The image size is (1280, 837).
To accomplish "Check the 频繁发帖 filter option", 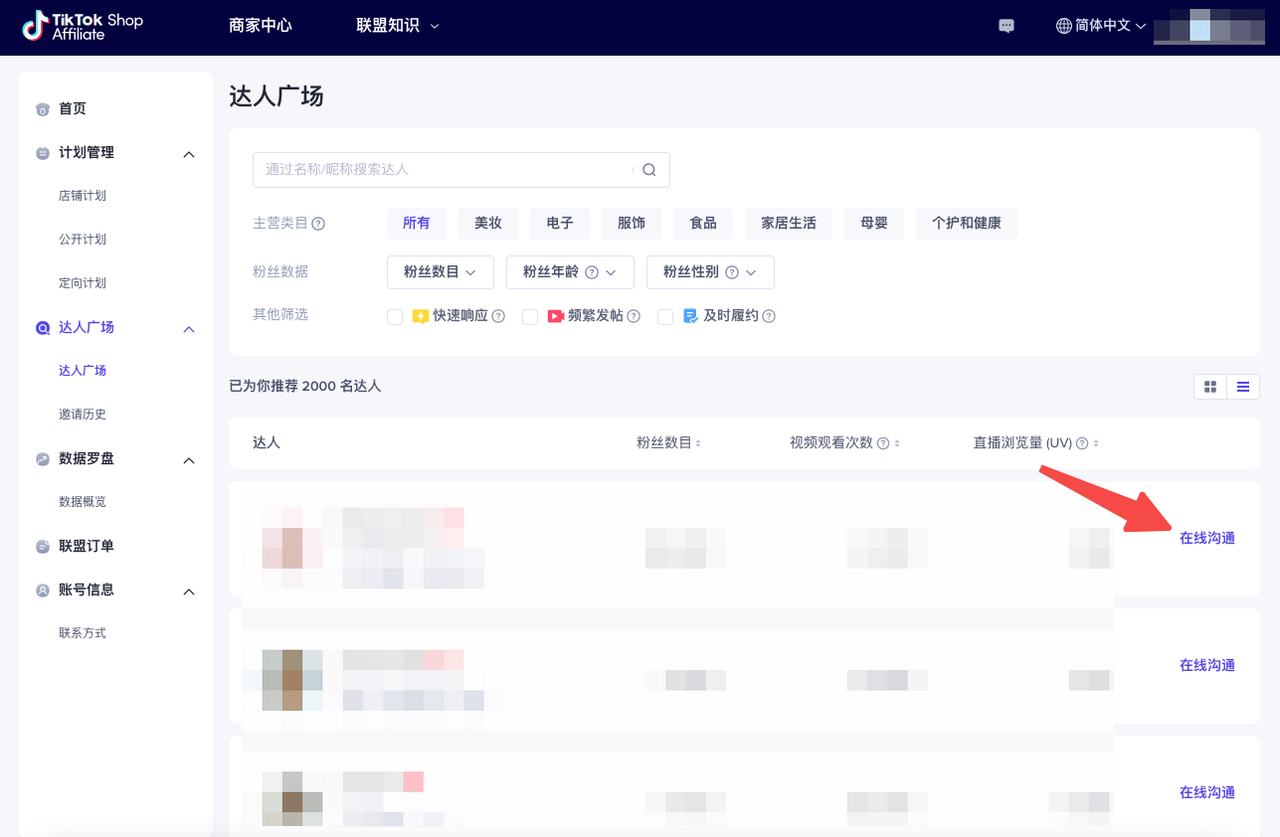I will (x=530, y=315).
